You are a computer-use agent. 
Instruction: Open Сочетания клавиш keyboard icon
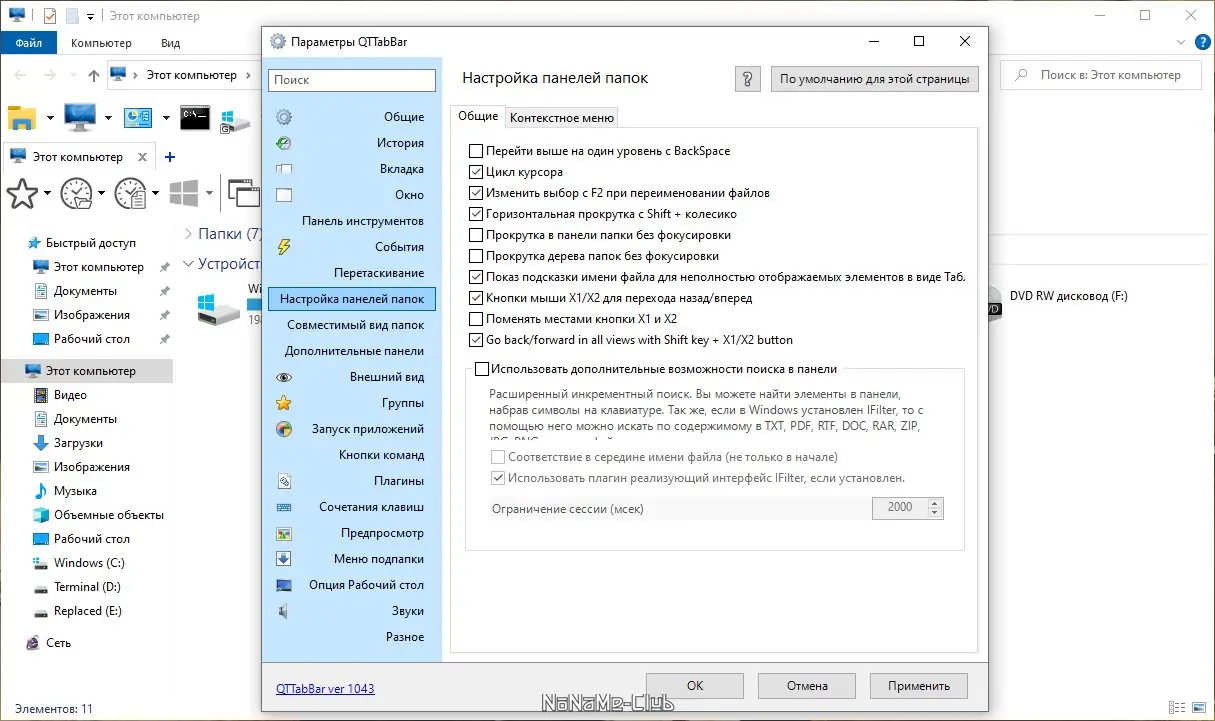point(284,507)
